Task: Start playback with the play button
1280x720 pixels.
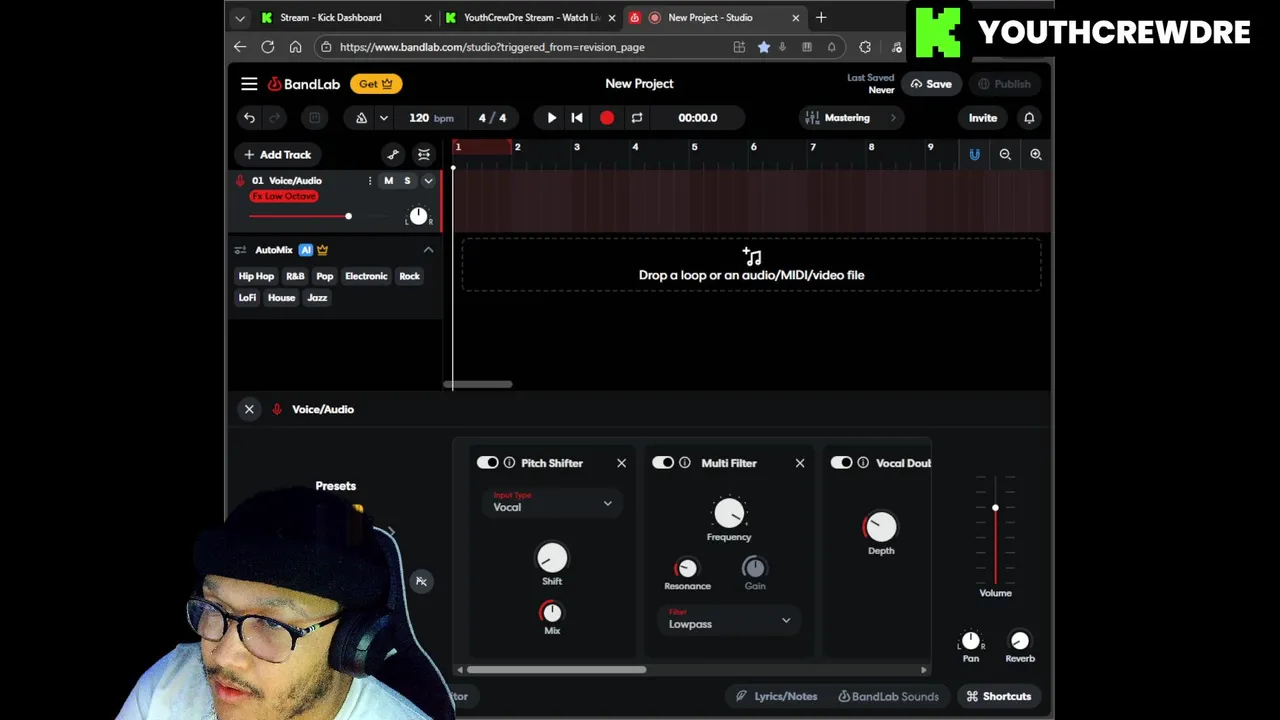Action: 551,118
